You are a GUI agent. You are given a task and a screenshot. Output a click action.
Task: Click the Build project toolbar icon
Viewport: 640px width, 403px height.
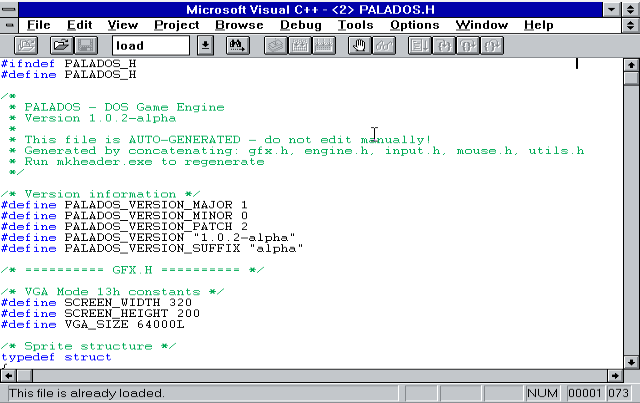(x=300, y=45)
